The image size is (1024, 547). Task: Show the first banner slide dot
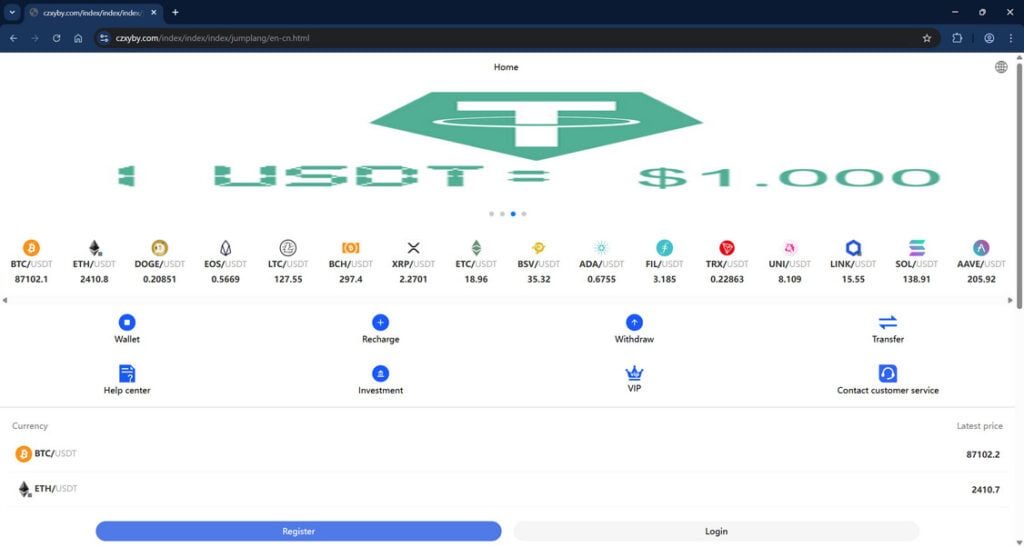[491, 214]
